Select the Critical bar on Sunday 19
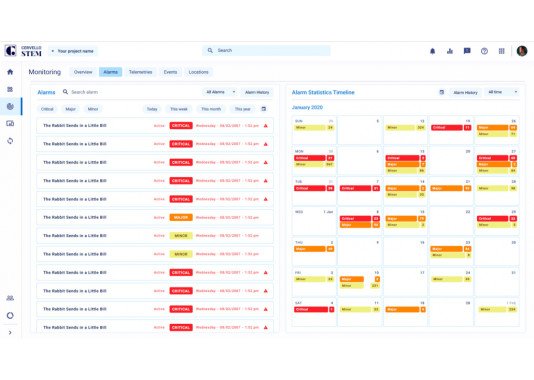The width and height of the screenshot is (534, 380). click(451, 128)
